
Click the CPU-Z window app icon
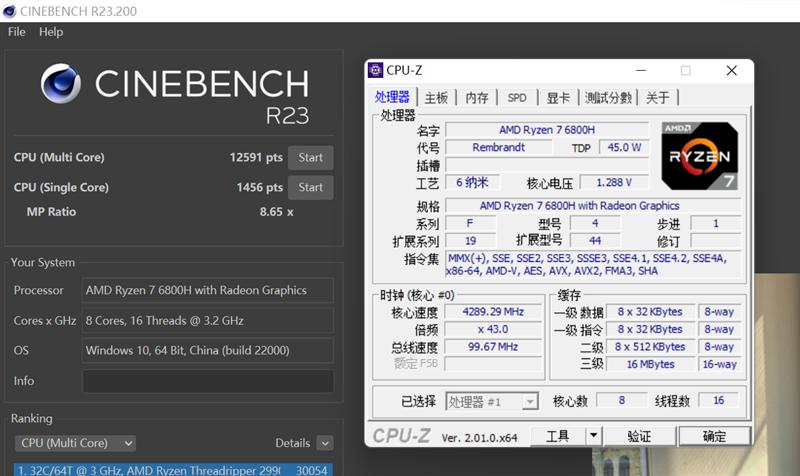click(x=376, y=70)
